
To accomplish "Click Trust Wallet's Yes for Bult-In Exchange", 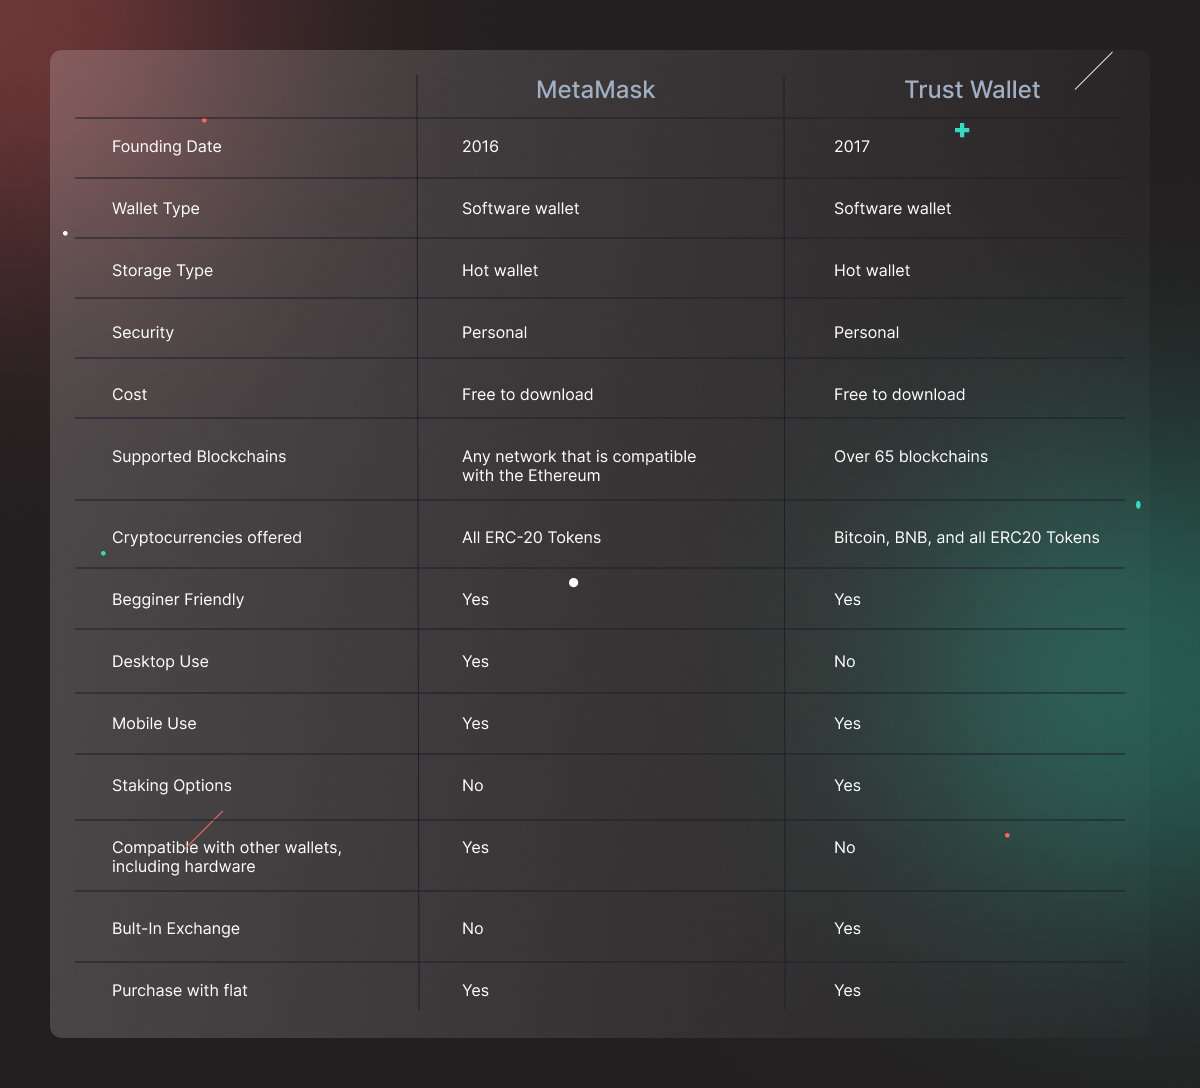I will click(848, 928).
